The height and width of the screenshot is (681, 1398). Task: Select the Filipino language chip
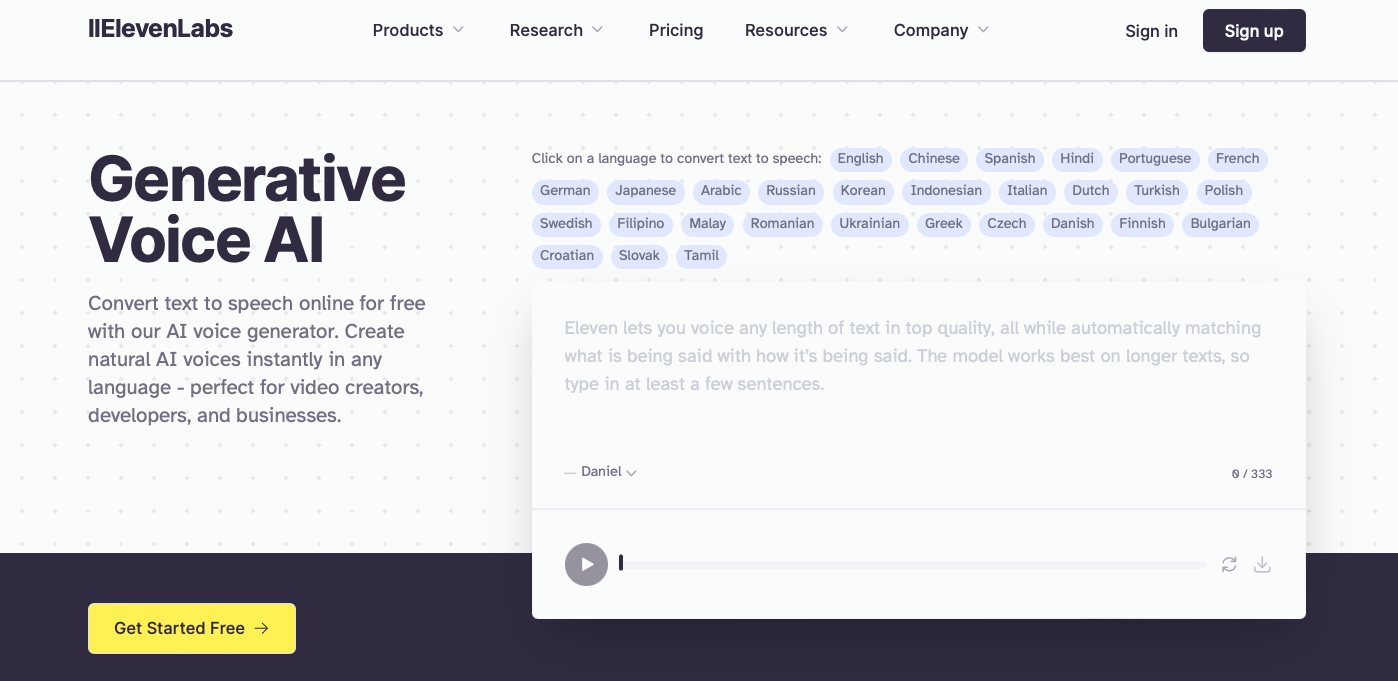641,224
